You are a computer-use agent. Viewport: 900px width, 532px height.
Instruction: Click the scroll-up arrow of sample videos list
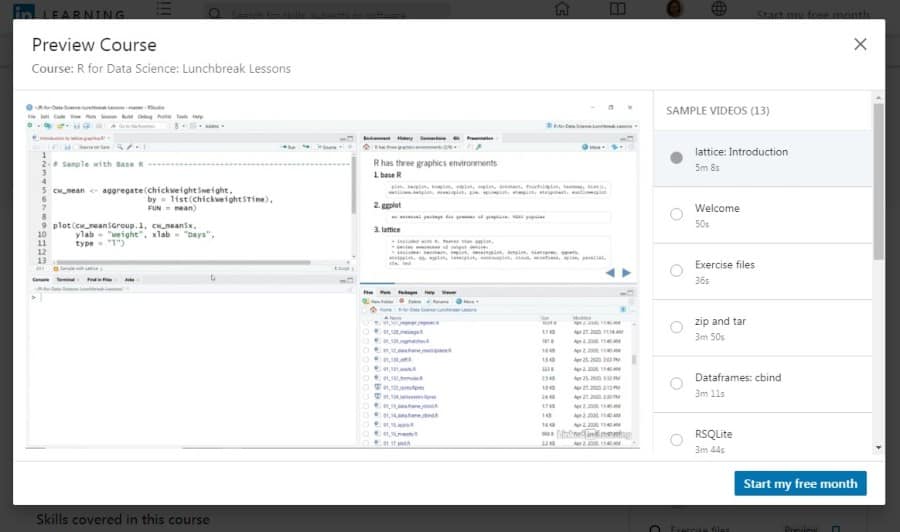click(878, 98)
